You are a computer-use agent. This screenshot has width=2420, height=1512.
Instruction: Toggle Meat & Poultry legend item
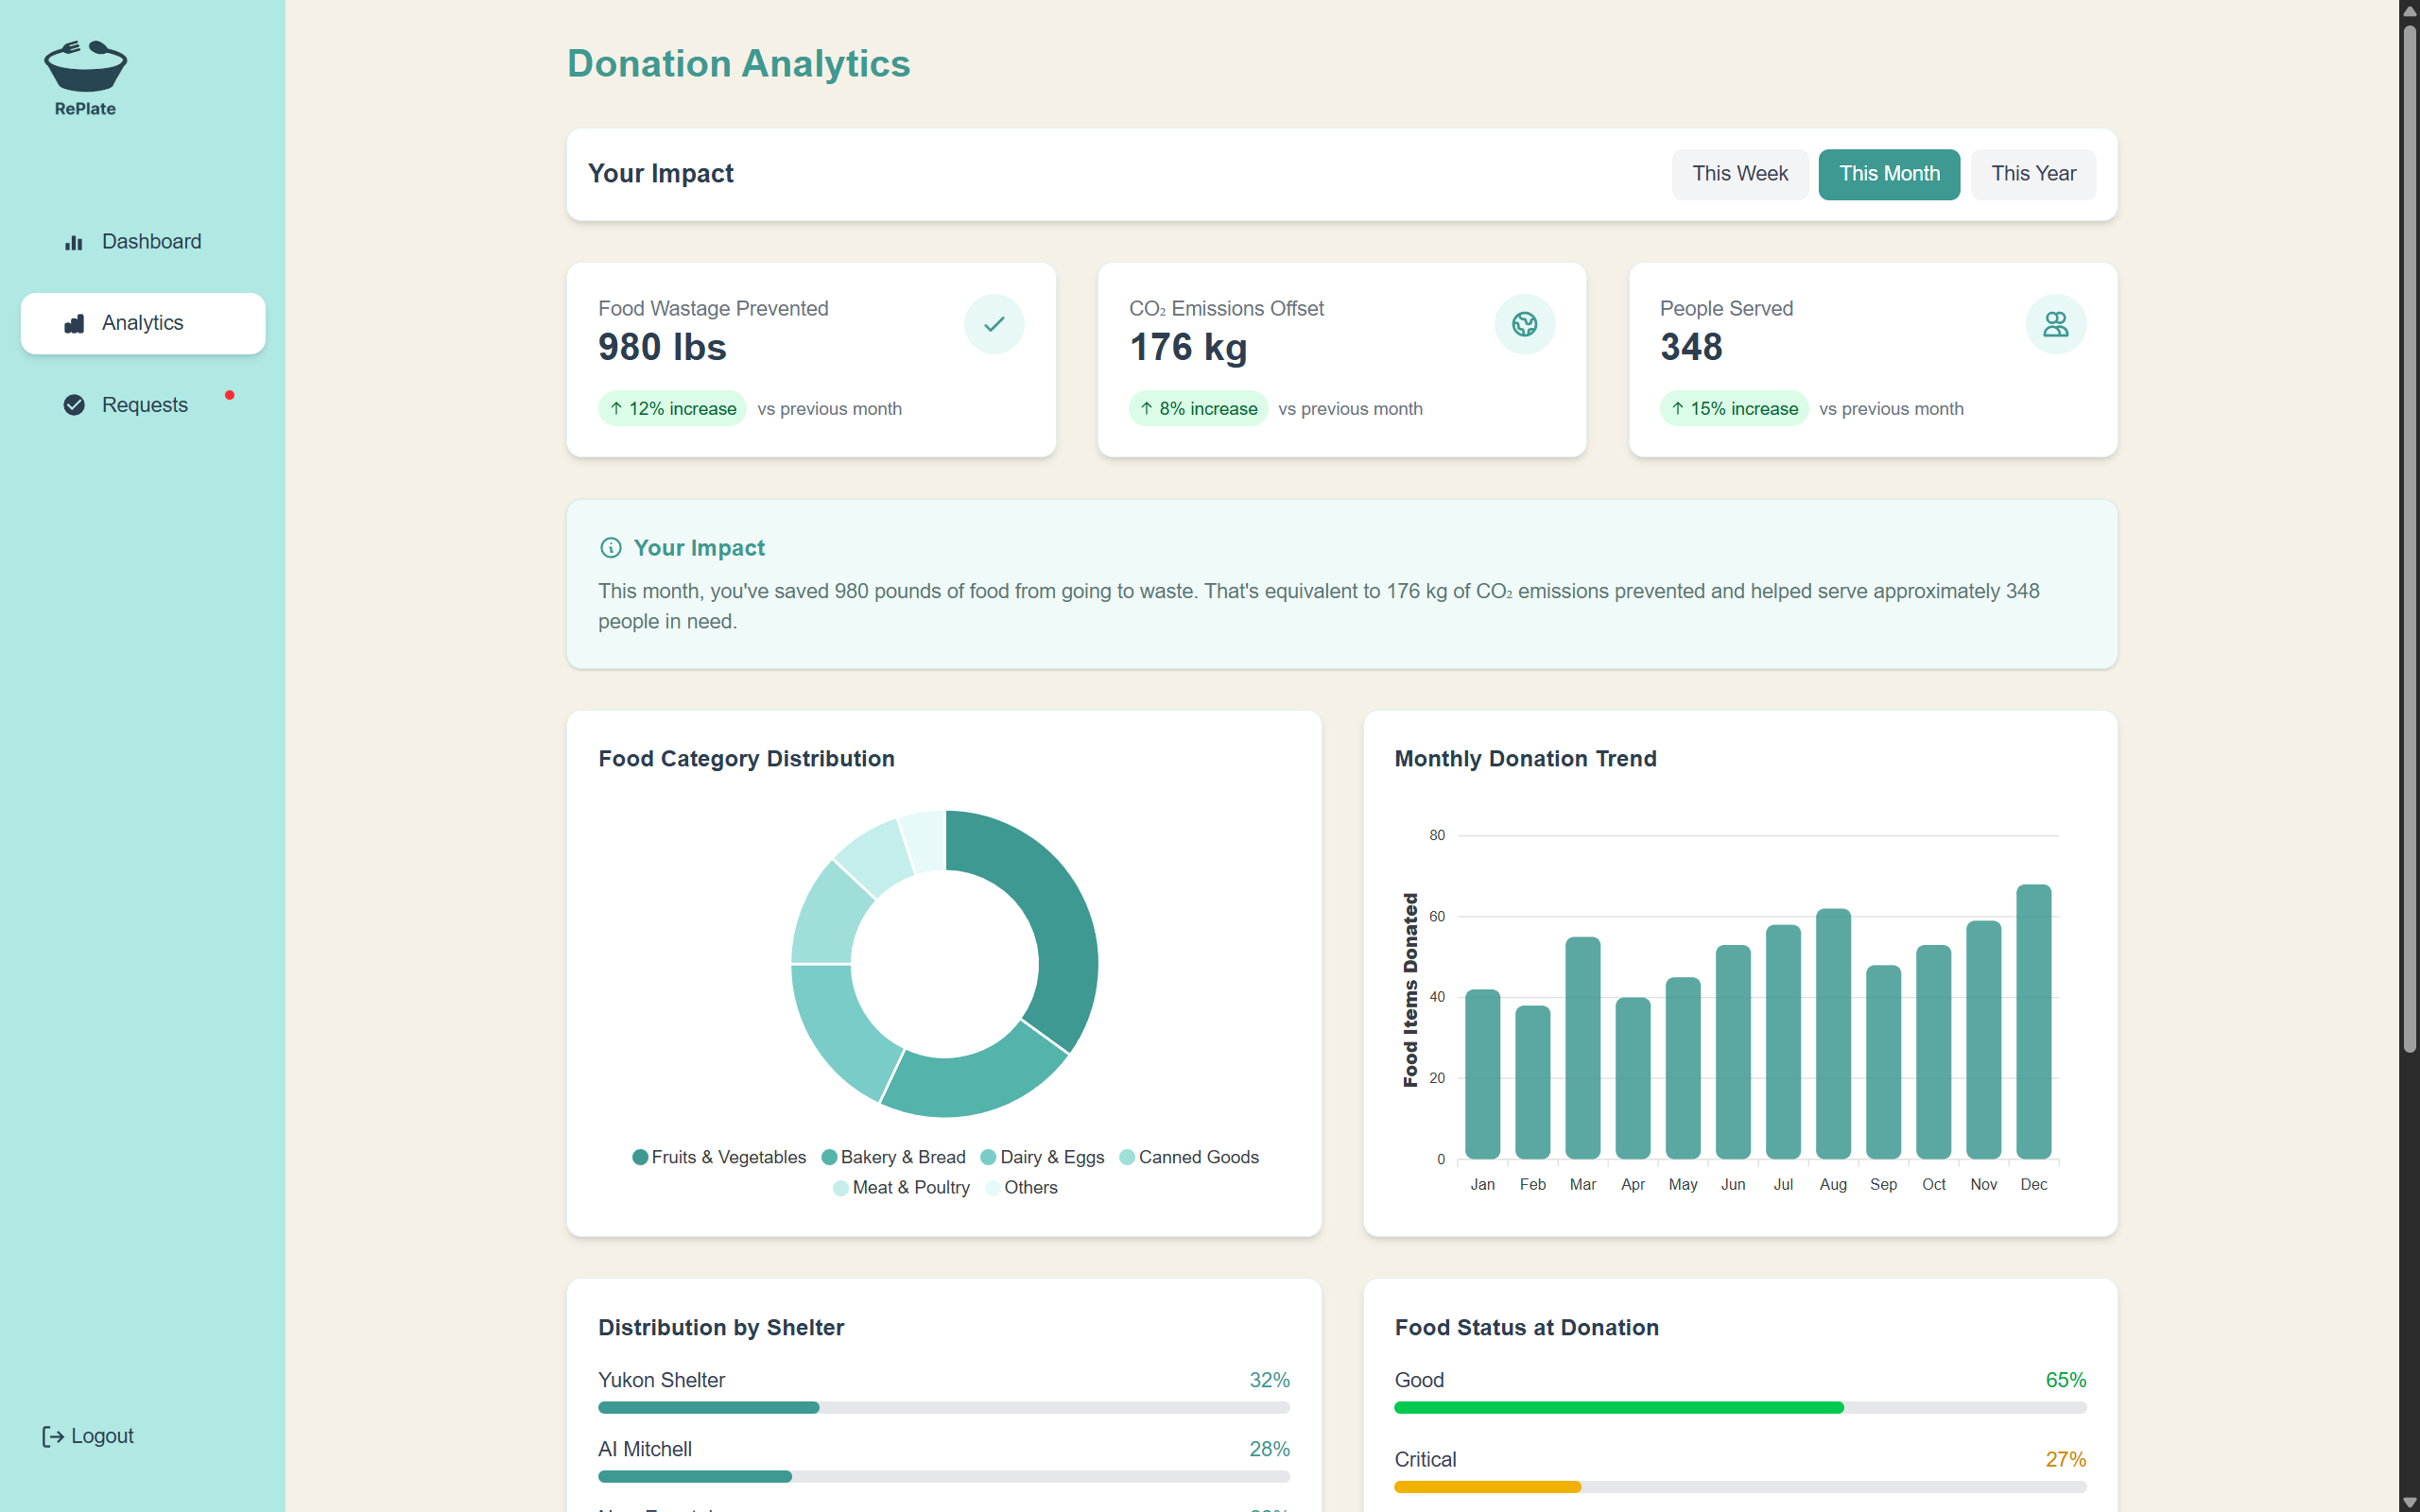(901, 1187)
